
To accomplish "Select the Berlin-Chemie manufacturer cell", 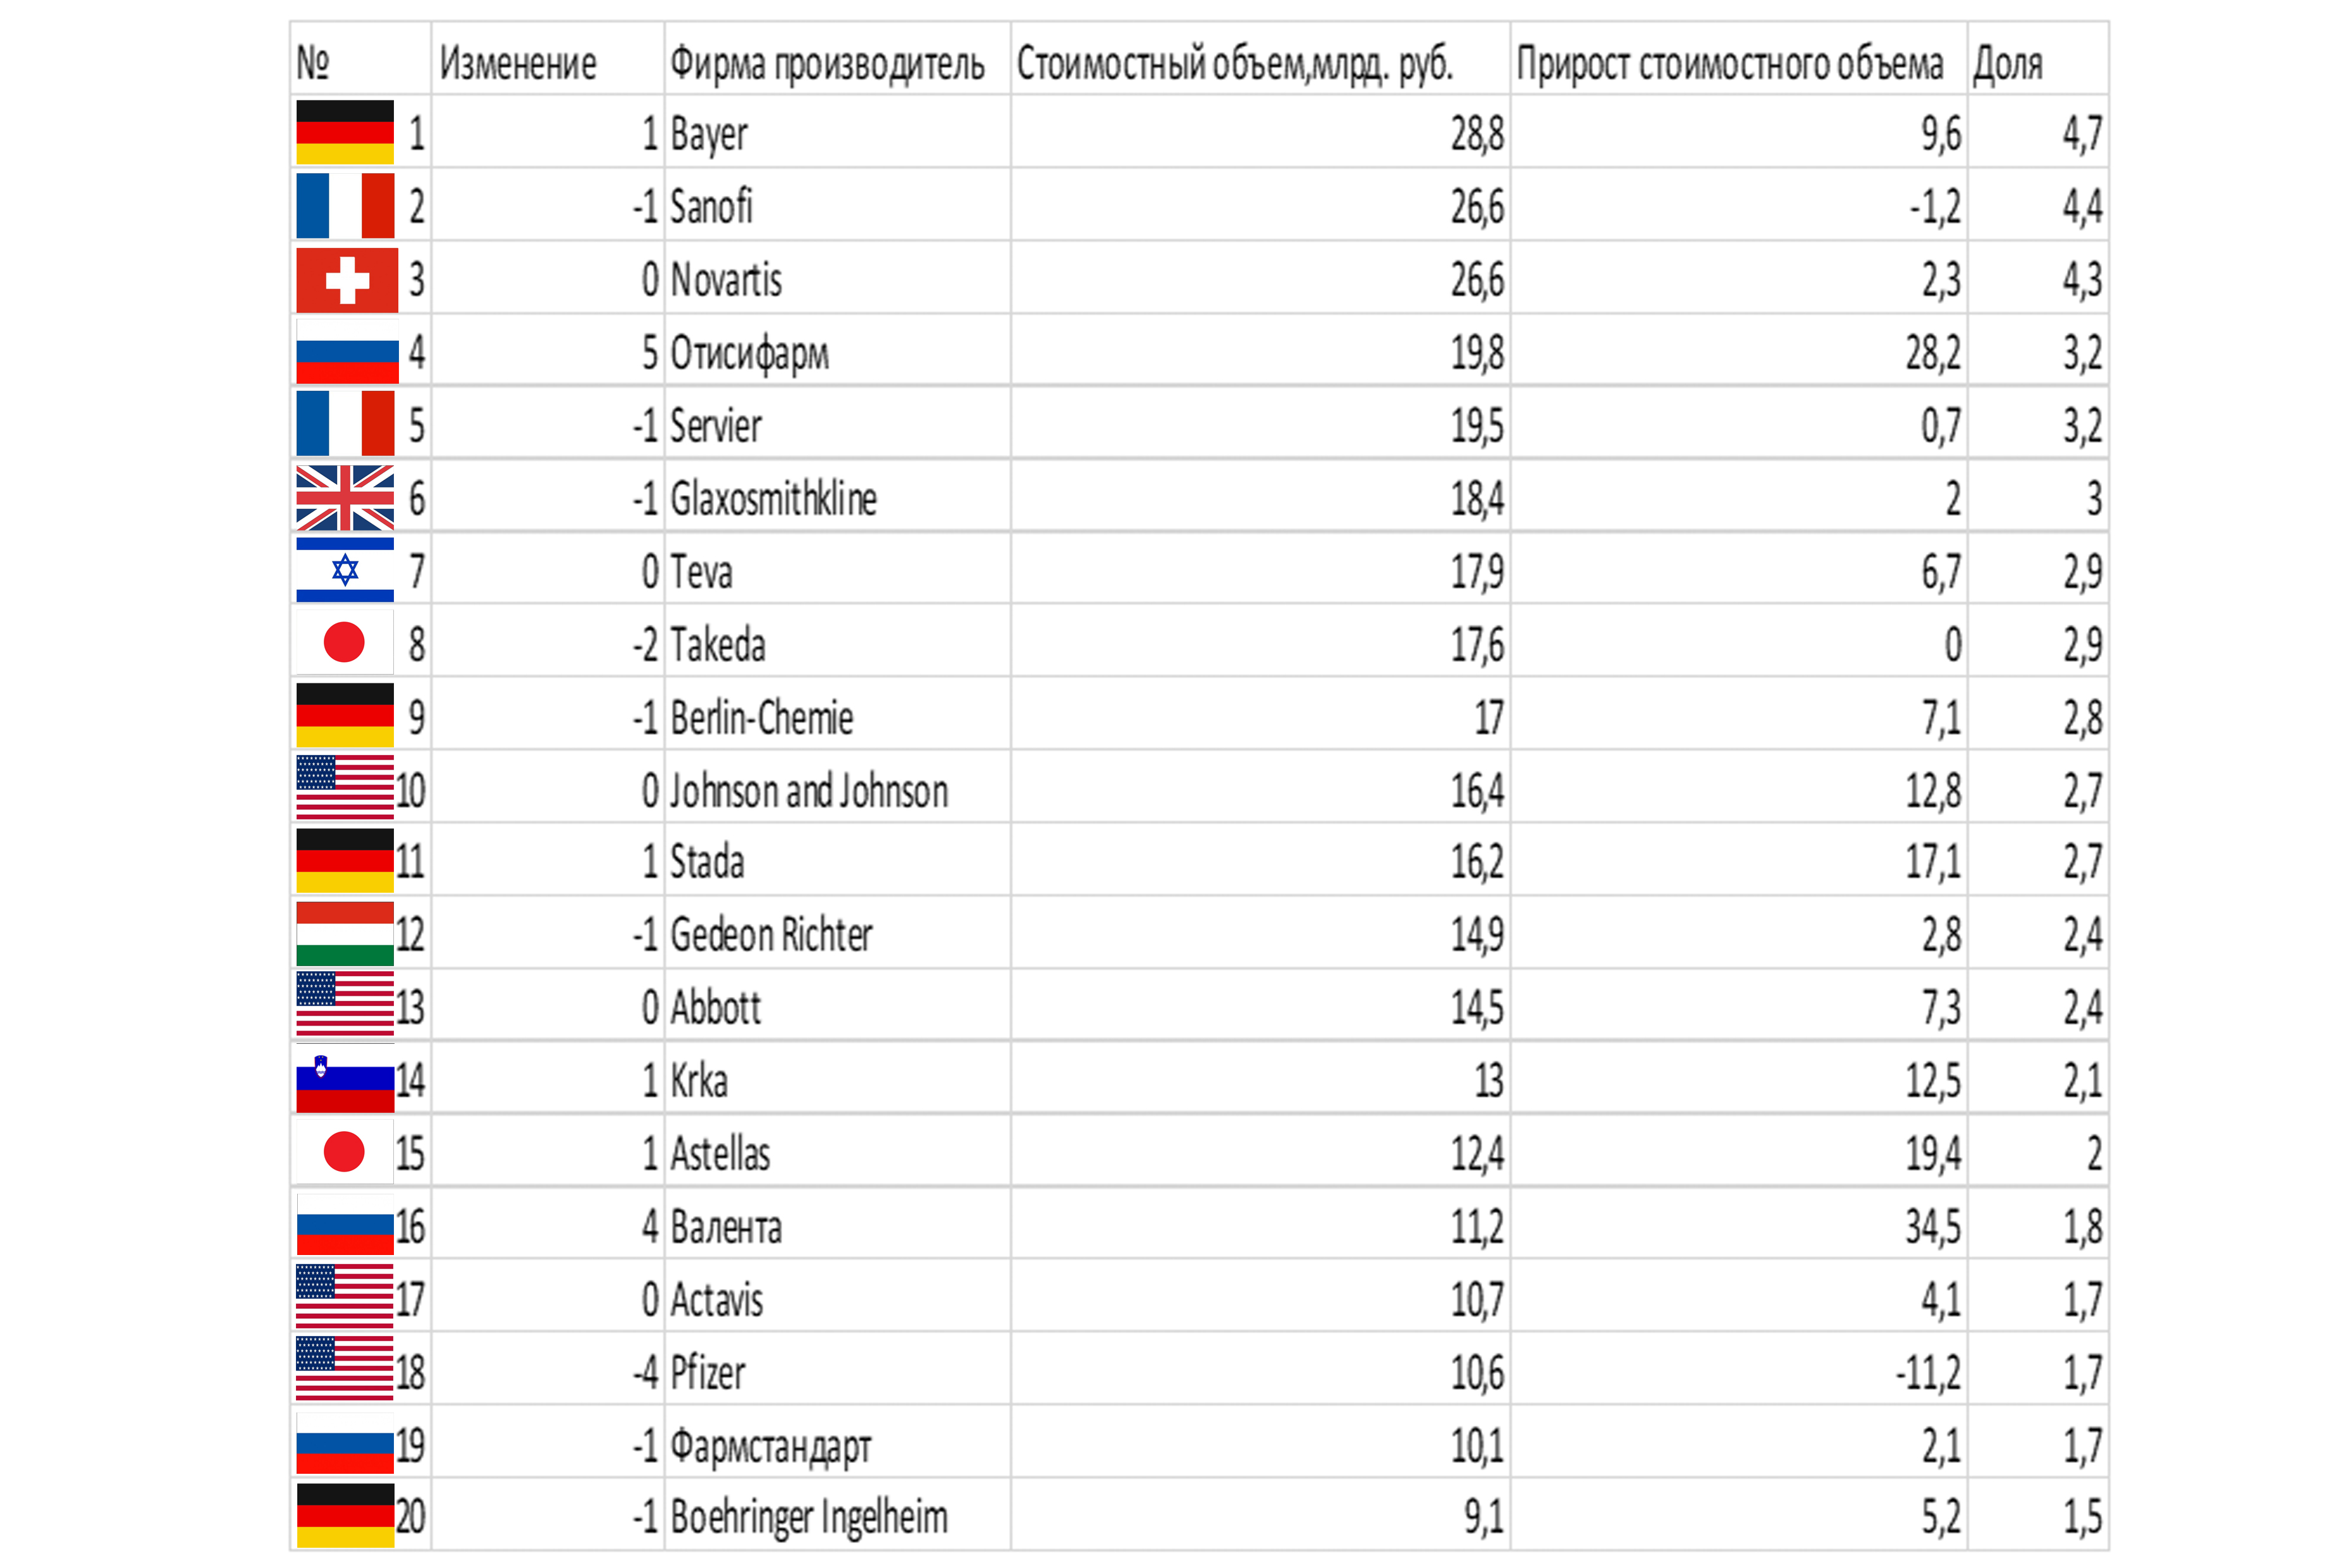I will [837, 717].
